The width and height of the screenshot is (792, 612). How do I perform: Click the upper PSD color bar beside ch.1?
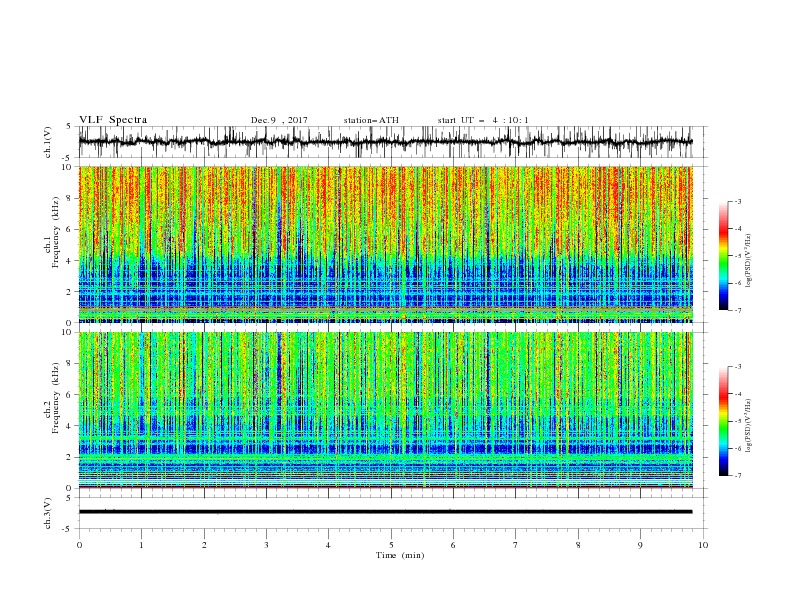723,256
